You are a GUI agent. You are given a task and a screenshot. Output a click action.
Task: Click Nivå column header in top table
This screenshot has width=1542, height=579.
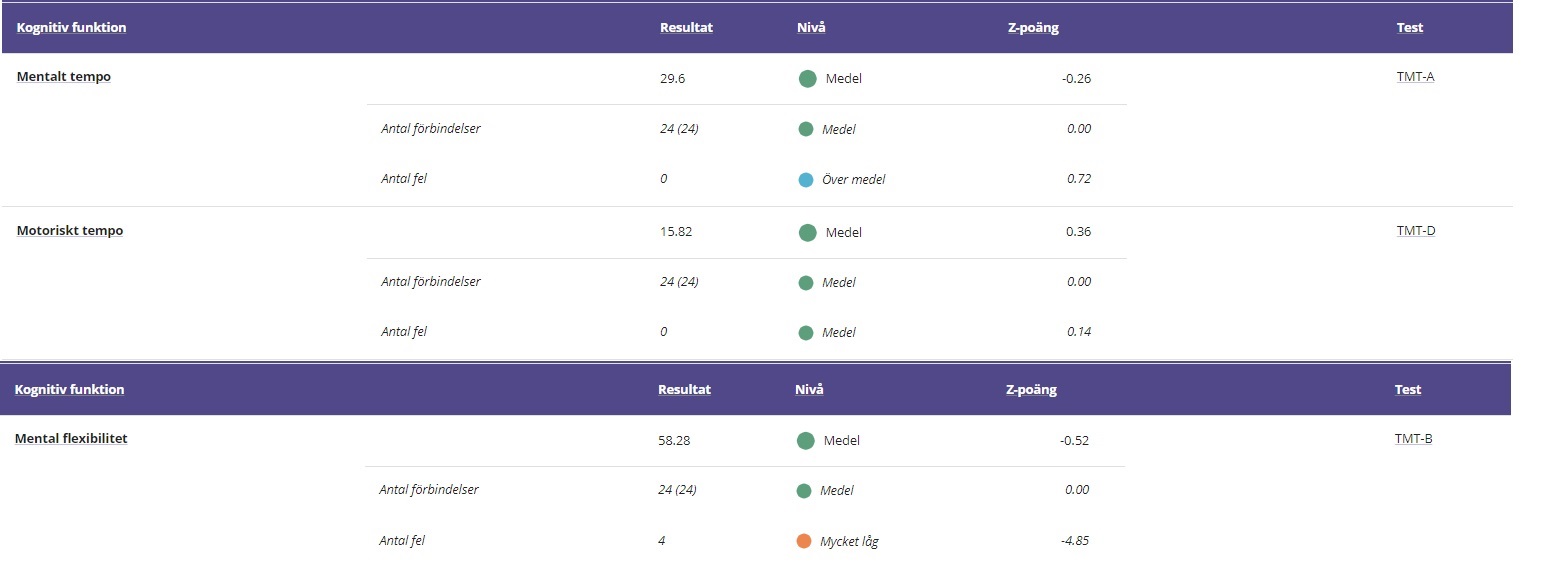tap(811, 28)
